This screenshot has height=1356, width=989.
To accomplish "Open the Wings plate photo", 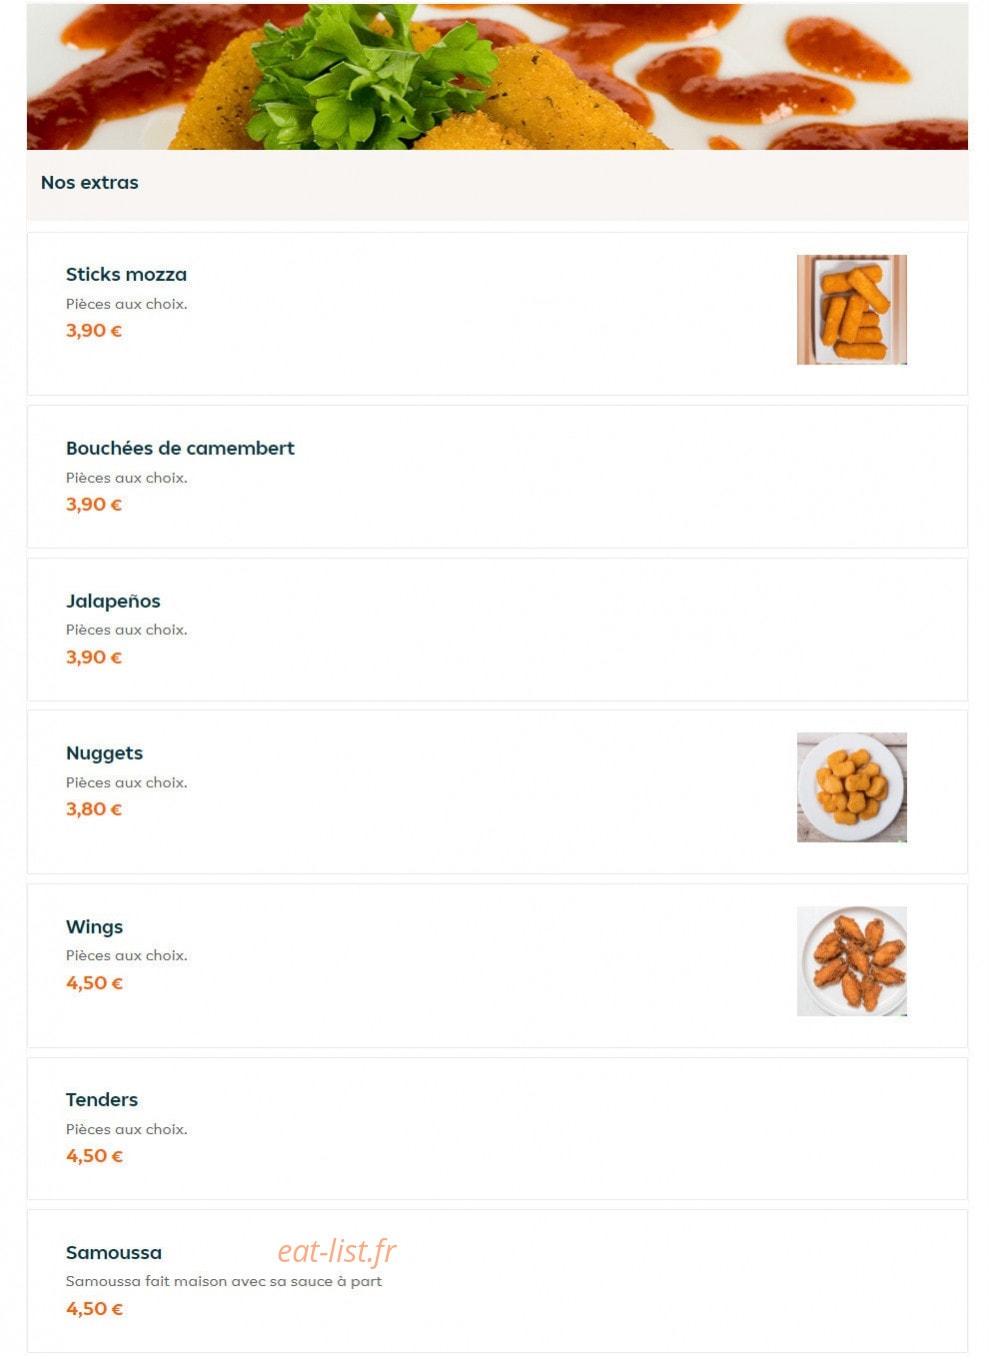I will (851, 961).
